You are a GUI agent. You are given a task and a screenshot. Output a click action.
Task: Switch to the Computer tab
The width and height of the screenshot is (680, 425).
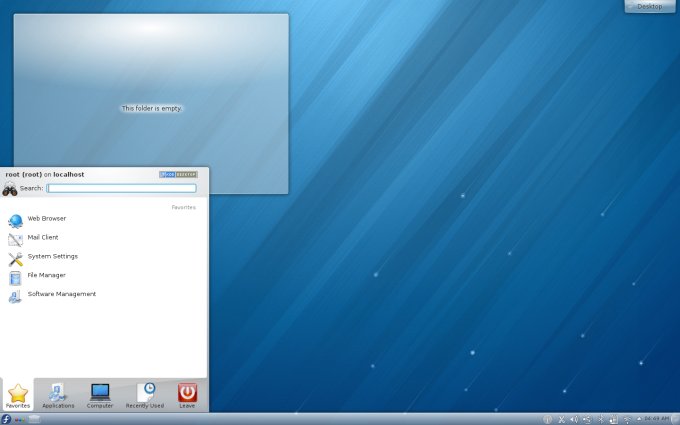(100, 396)
